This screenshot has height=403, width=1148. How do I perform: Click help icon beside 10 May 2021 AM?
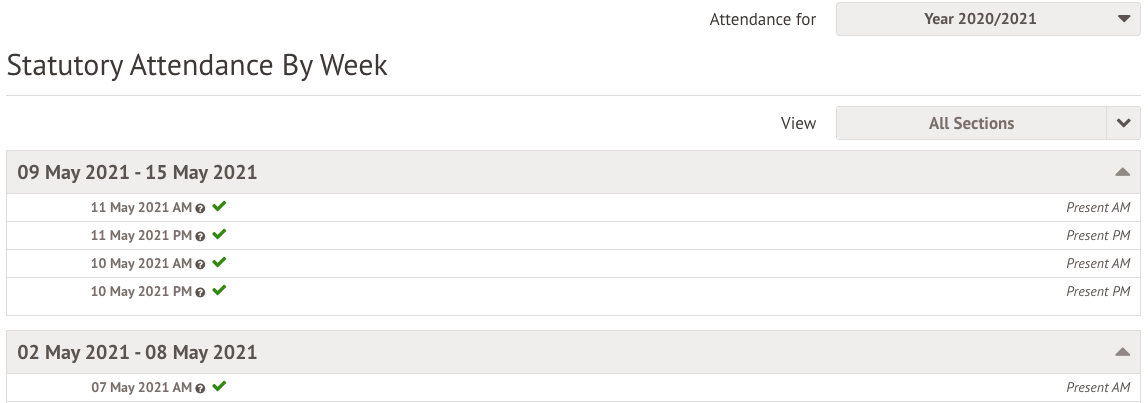click(x=201, y=264)
